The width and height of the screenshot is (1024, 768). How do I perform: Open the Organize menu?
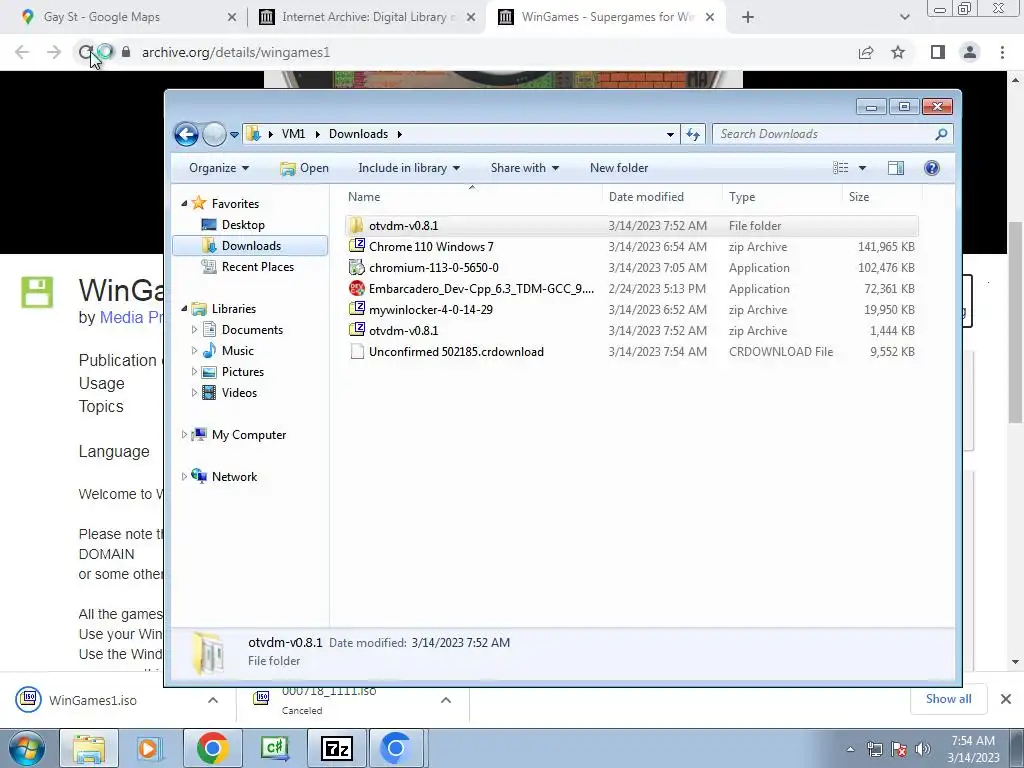[219, 168]
